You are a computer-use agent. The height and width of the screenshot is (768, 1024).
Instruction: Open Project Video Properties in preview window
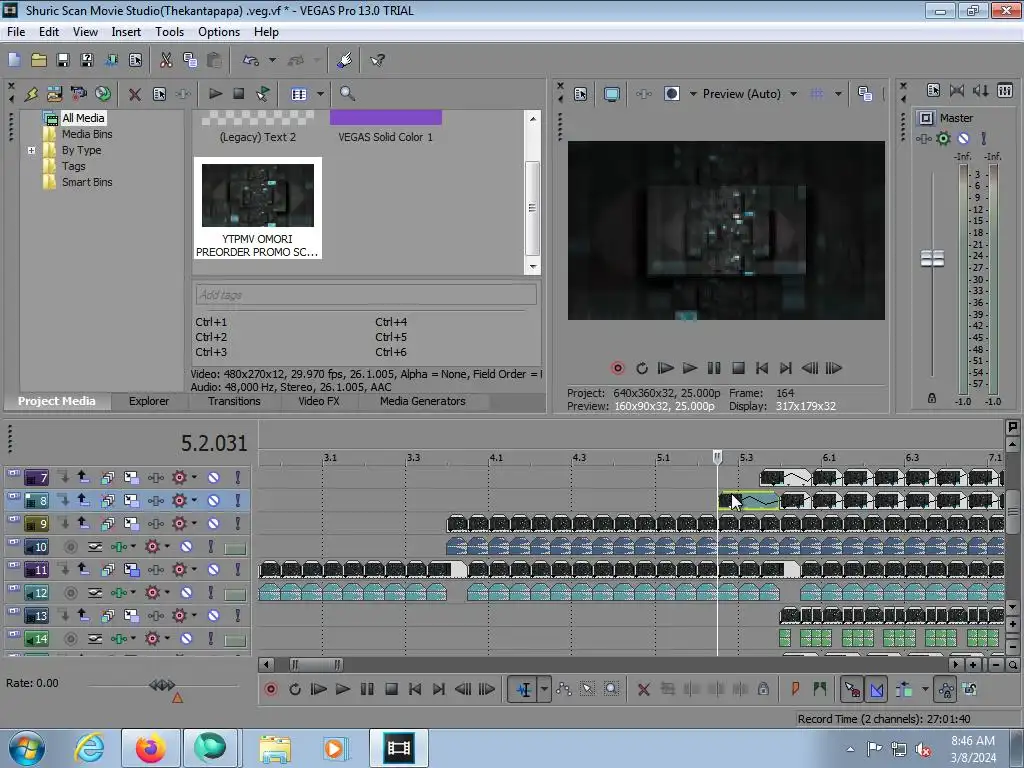[581, 94]
